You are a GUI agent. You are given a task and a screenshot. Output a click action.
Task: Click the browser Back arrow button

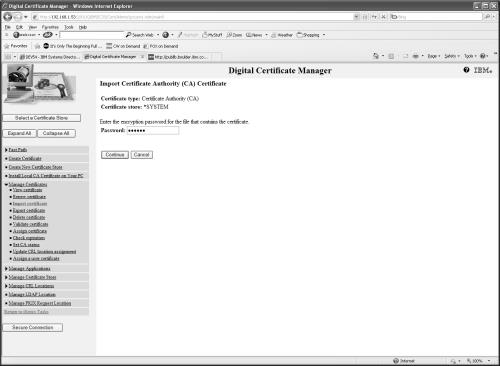click(x=8, y=16)
